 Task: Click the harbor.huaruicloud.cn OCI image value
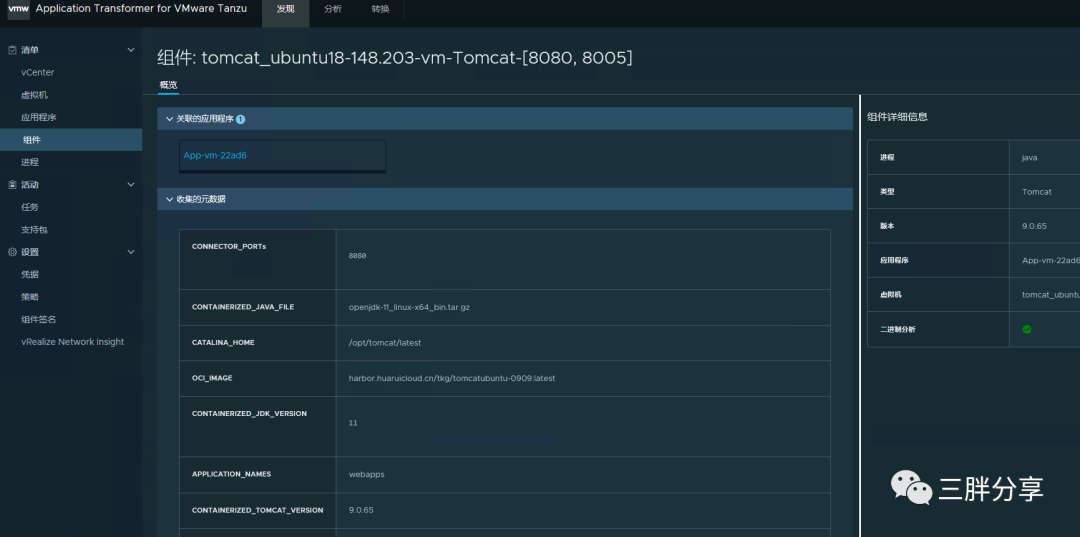[x=452, y=379]
